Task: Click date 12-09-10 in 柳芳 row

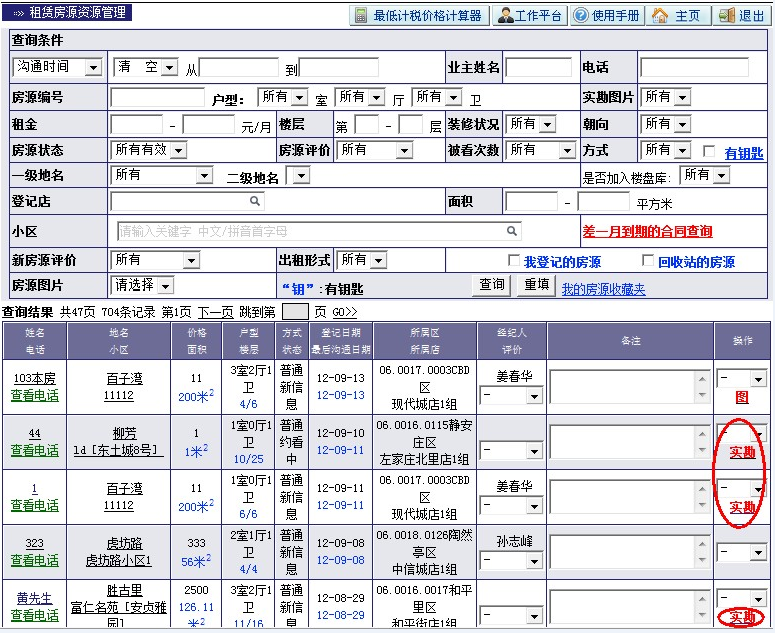Action: coord(341,433)
